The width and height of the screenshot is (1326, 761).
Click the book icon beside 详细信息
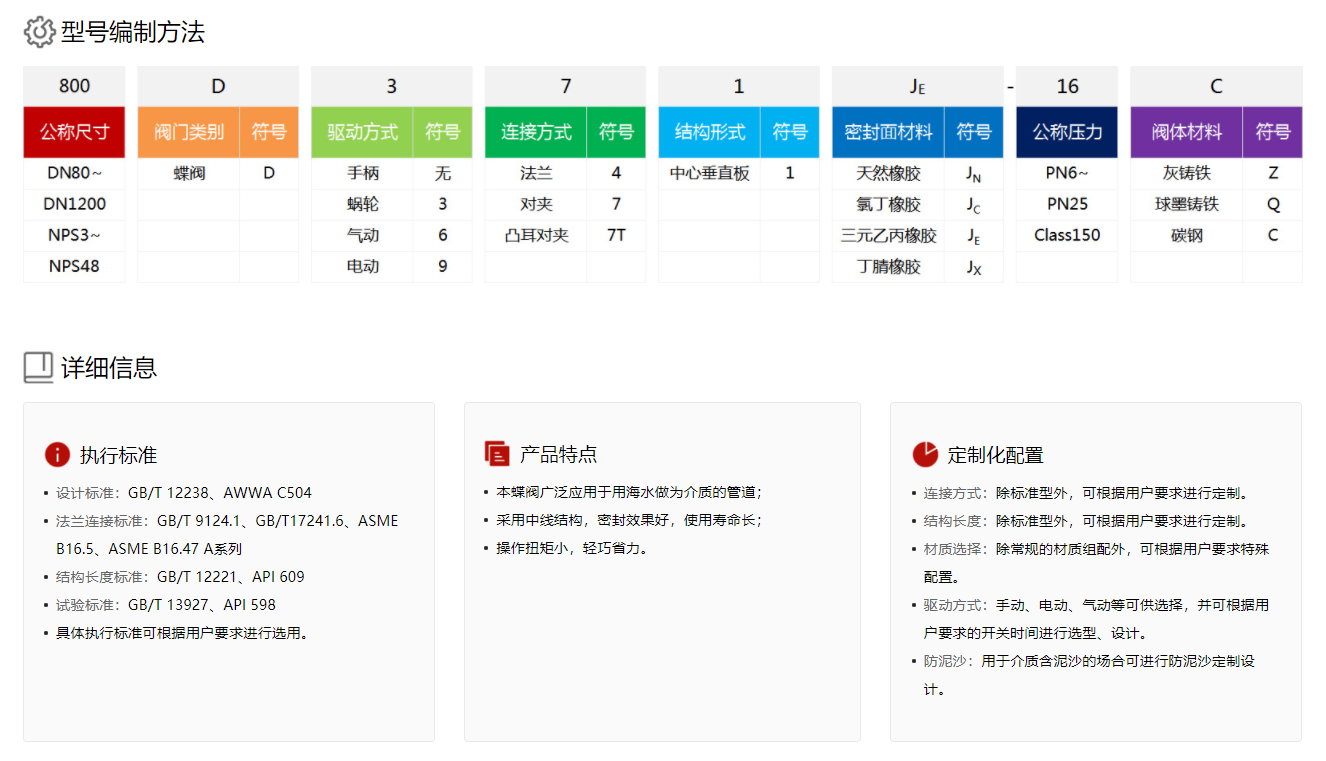pos(38,367)
